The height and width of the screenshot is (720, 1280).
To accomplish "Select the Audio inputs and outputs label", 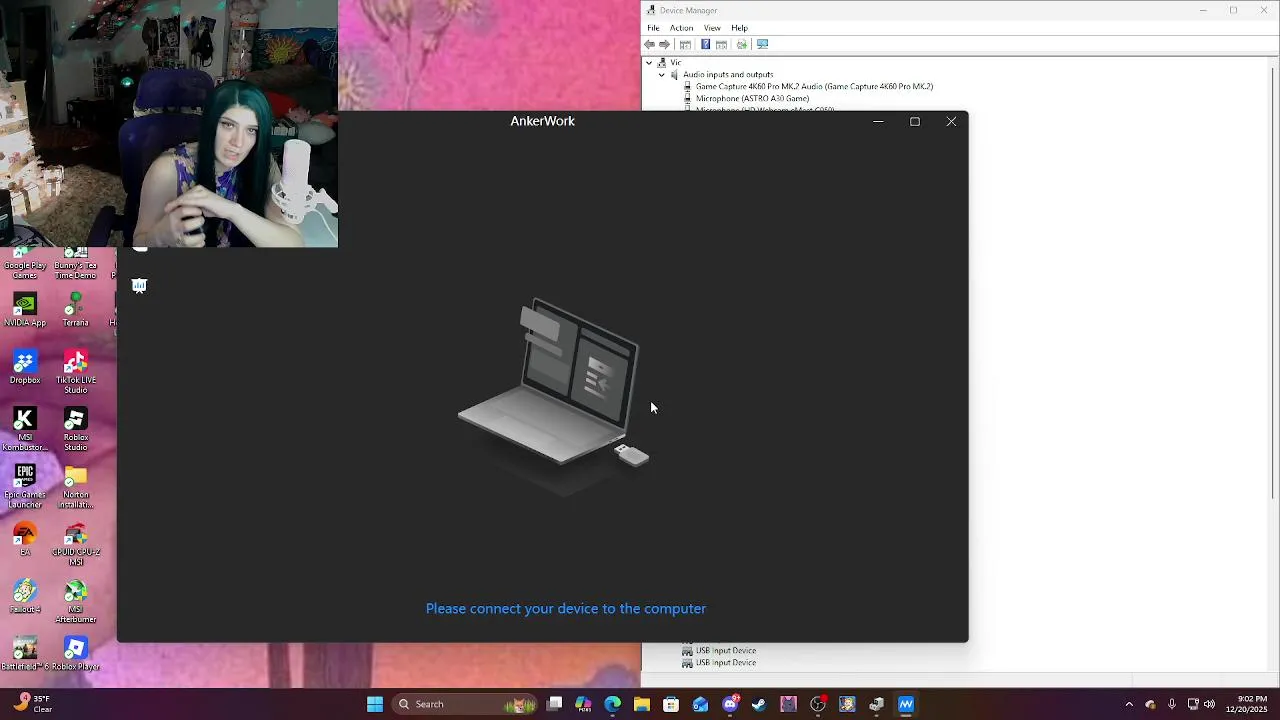I will pyautogui.click(x=728, y=75).
